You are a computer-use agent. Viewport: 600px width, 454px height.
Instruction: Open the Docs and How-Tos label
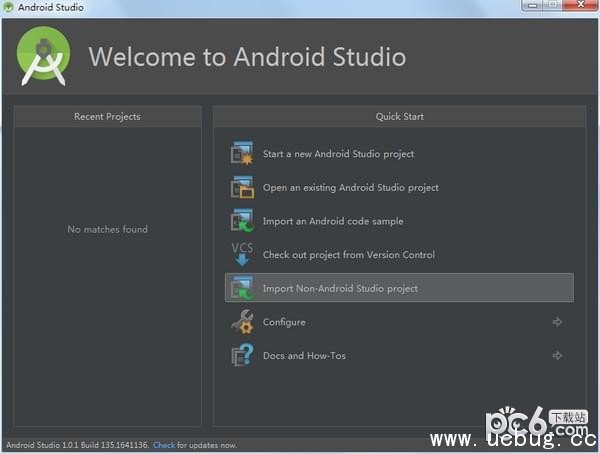click(304, 356)
